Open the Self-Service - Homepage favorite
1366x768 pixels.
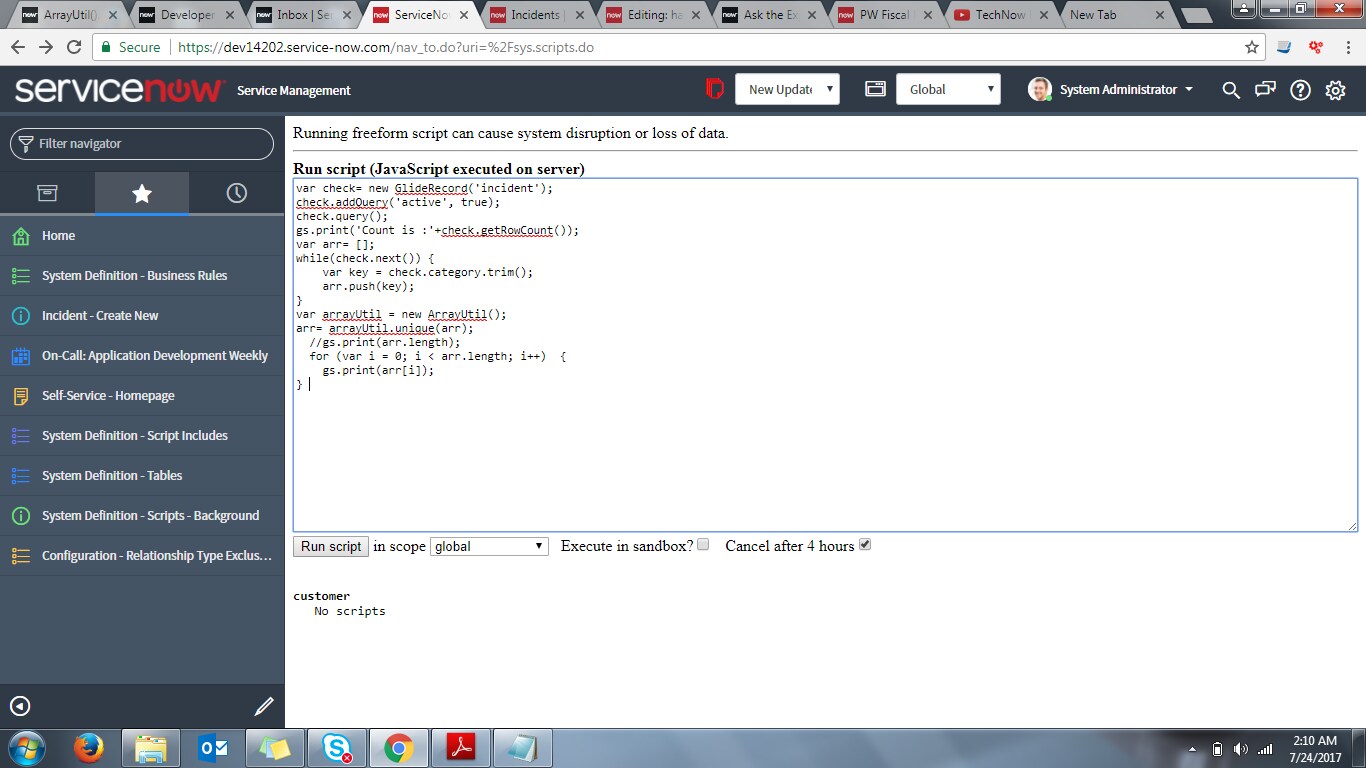(x=142, y=396)
